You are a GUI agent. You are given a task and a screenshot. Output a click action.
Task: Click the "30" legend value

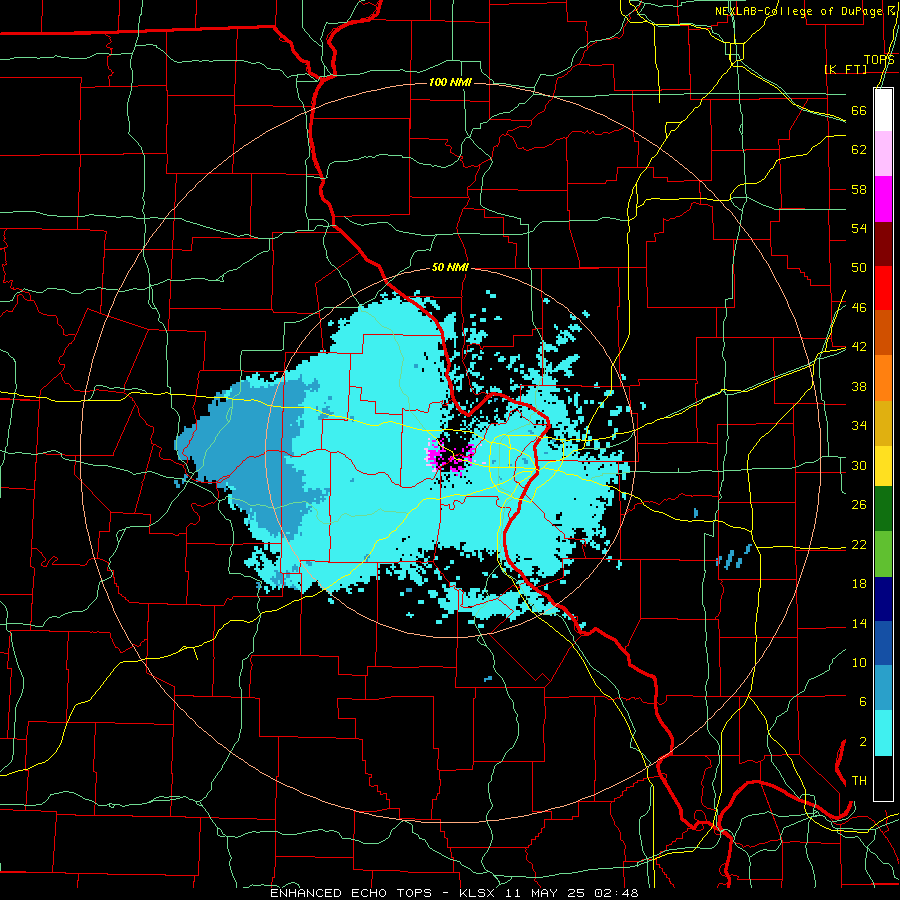[859, 465]
